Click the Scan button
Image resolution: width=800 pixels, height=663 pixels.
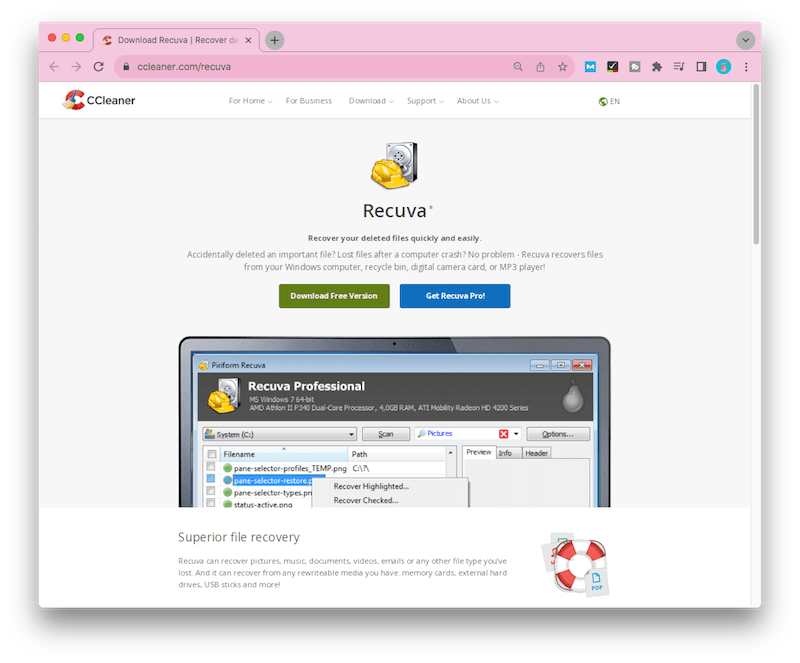(x=386, y=434)
